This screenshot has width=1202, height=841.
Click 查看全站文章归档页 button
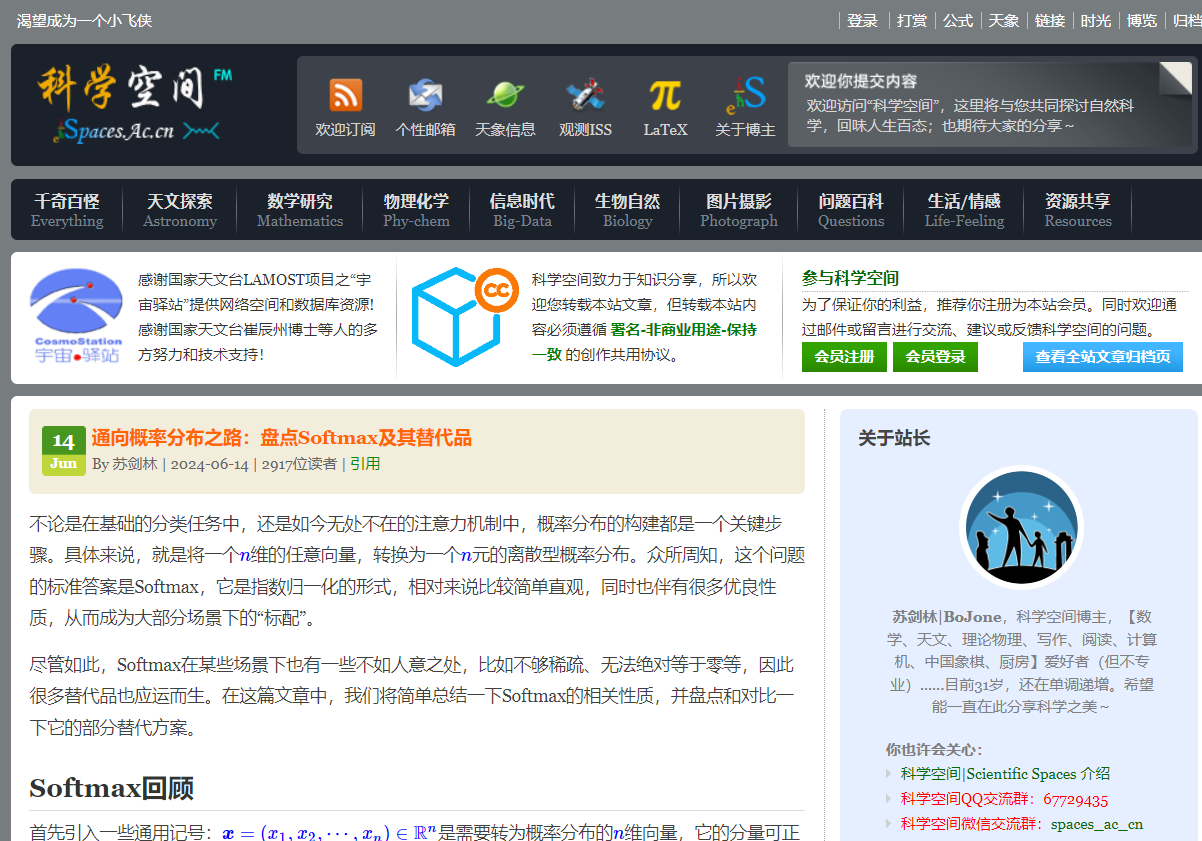(1102, 357)
